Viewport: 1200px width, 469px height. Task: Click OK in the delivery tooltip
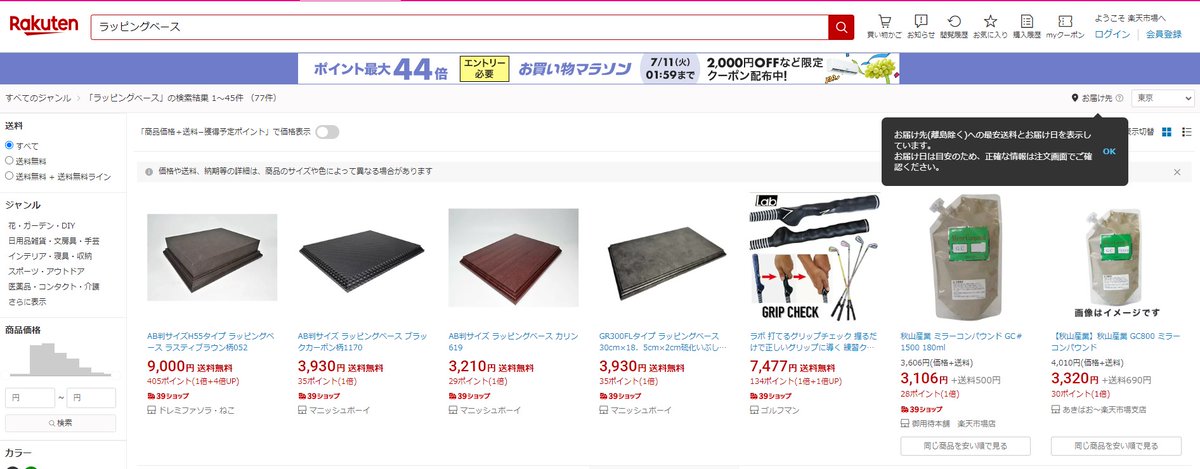pyautogui.click(x=1109, y=151)
